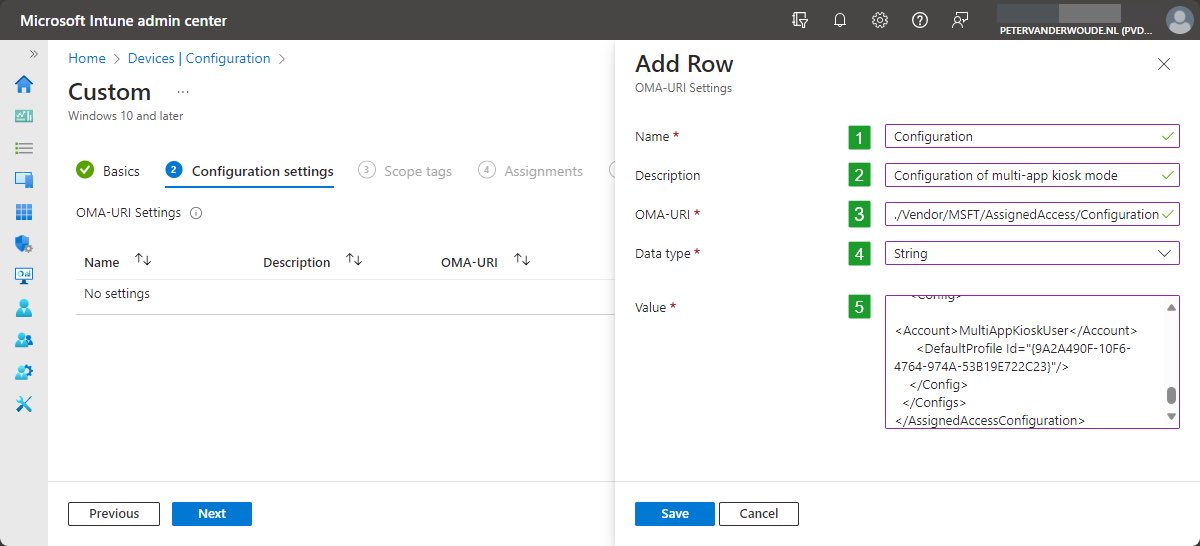Close the Add Row panel
This screenshot has height=546, width=1200.
point(1163,64)
